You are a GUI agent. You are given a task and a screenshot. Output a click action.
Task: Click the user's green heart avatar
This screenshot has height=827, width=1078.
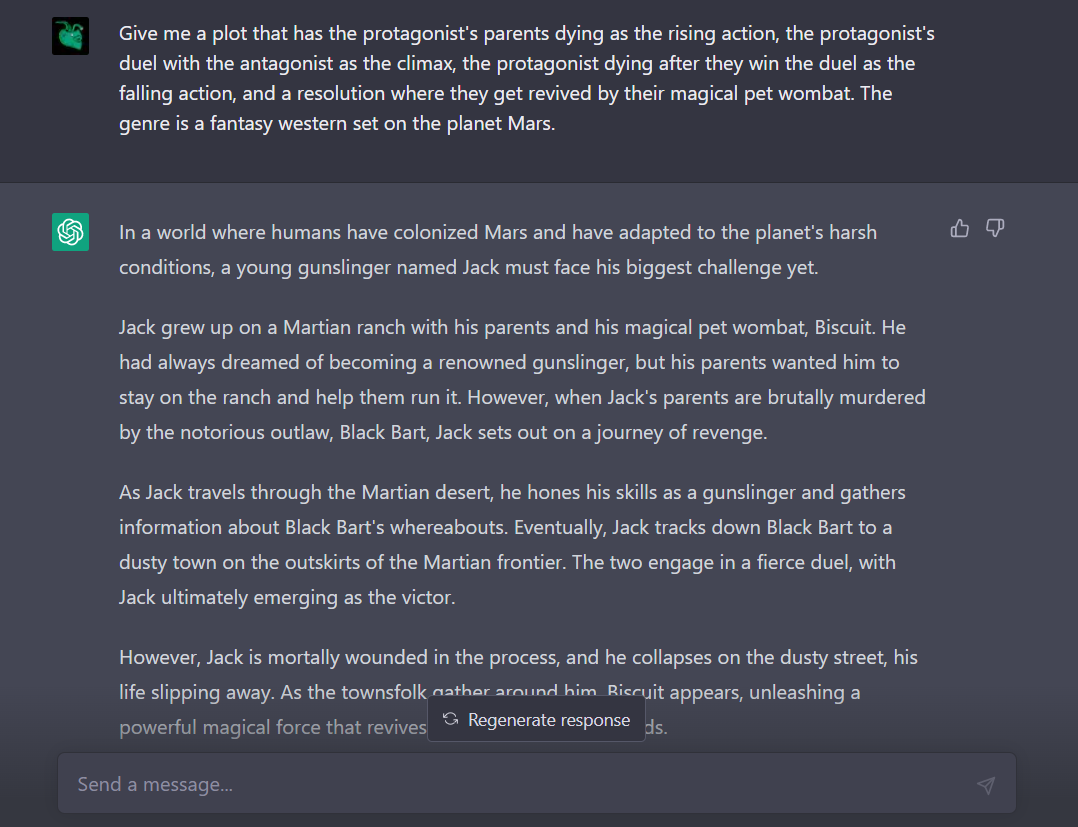coord(71,36)
